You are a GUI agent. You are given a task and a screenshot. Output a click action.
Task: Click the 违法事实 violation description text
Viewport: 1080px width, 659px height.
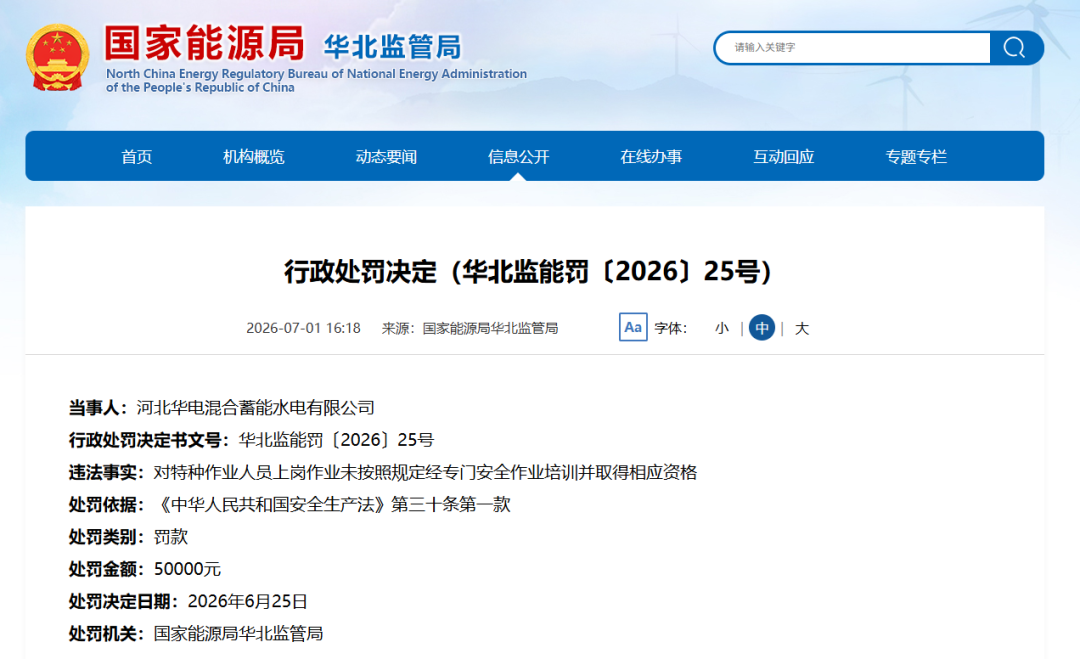(x=425, y=472)
